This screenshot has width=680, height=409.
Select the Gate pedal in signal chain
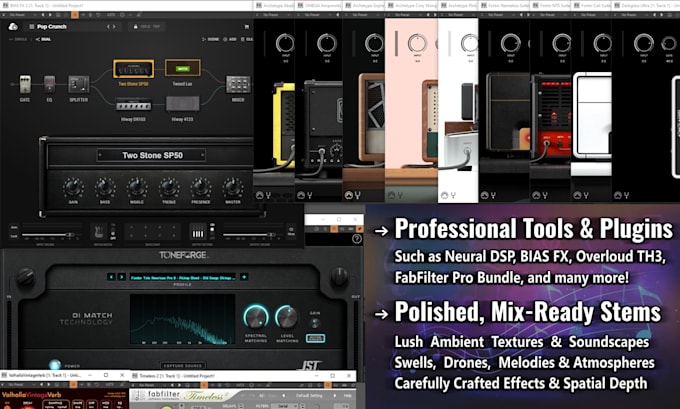[x=25, y=84]
